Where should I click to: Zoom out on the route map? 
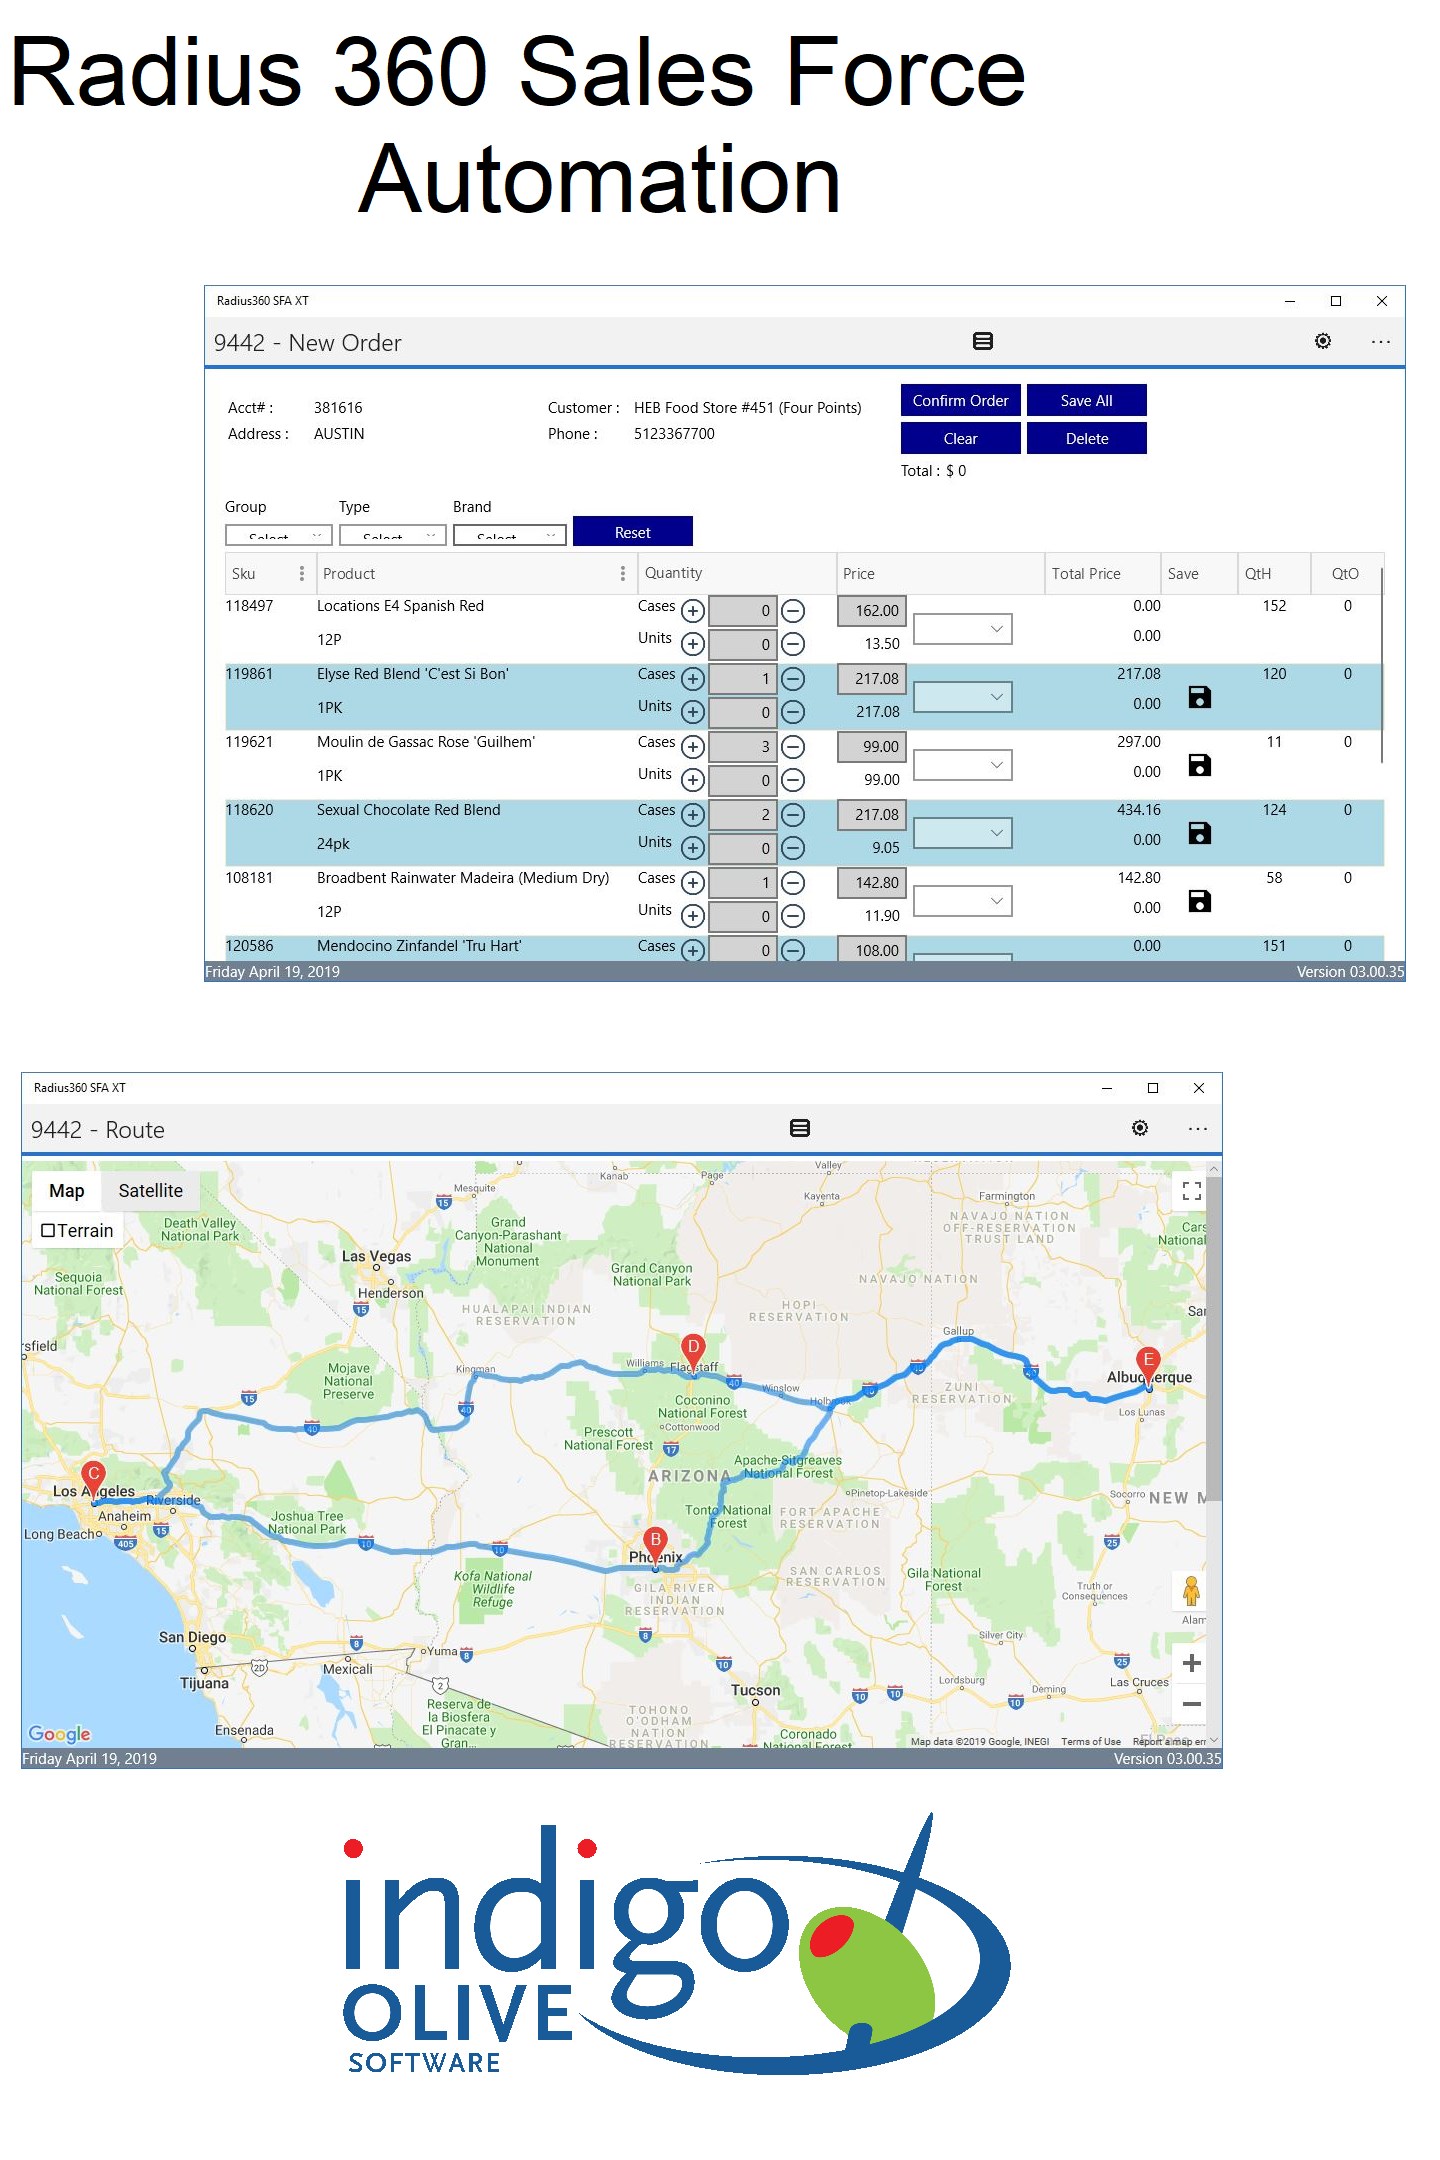point(1191,1704)
